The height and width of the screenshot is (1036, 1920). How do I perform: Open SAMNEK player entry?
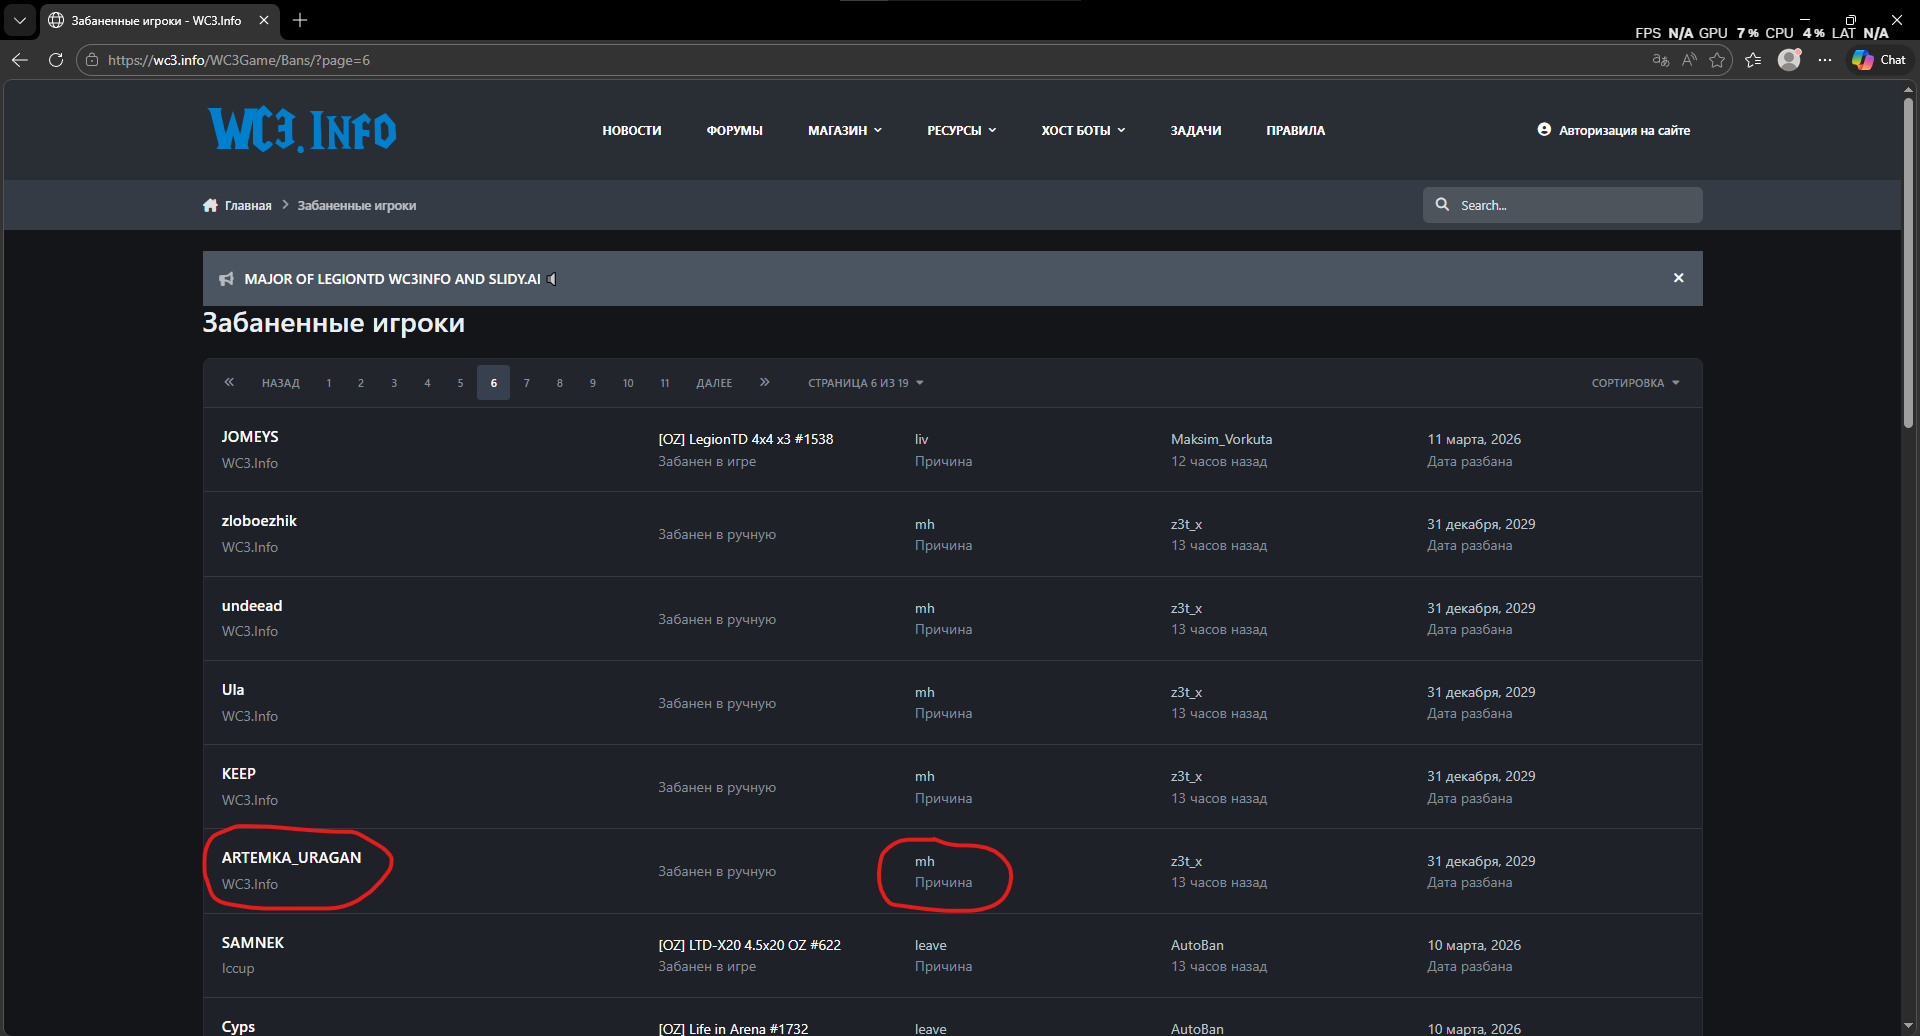tap(253, 943)
